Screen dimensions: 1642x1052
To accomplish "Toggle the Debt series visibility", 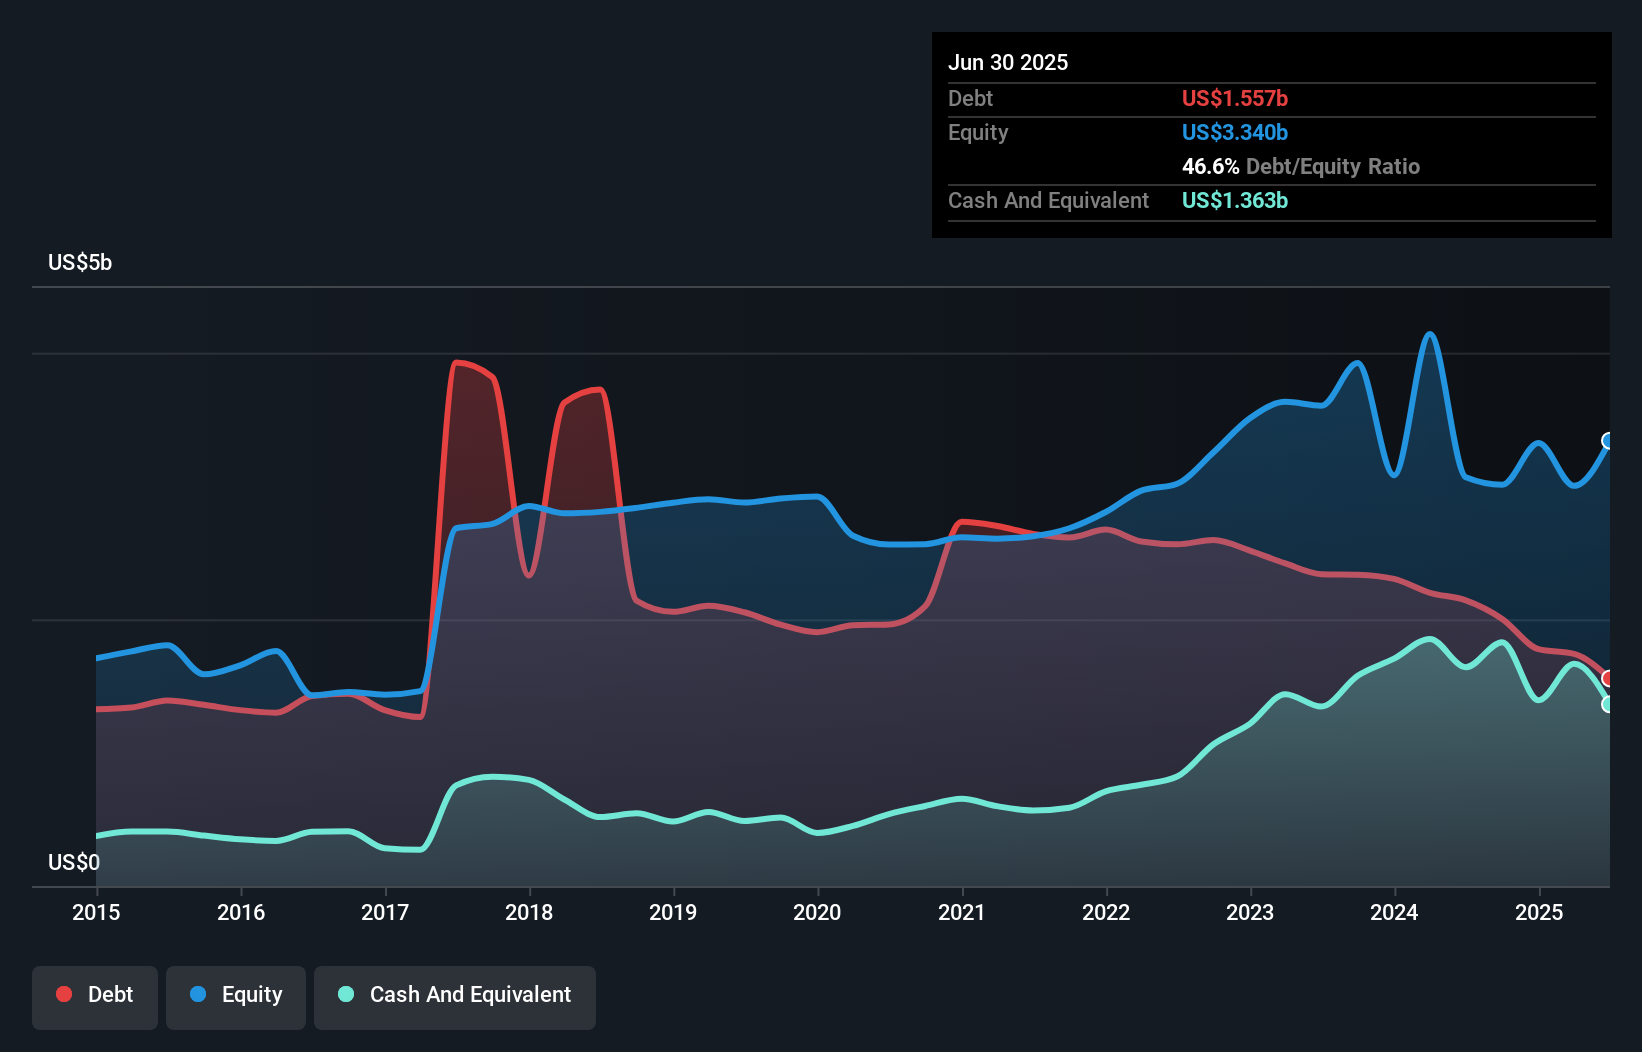I will pos(95,995).
